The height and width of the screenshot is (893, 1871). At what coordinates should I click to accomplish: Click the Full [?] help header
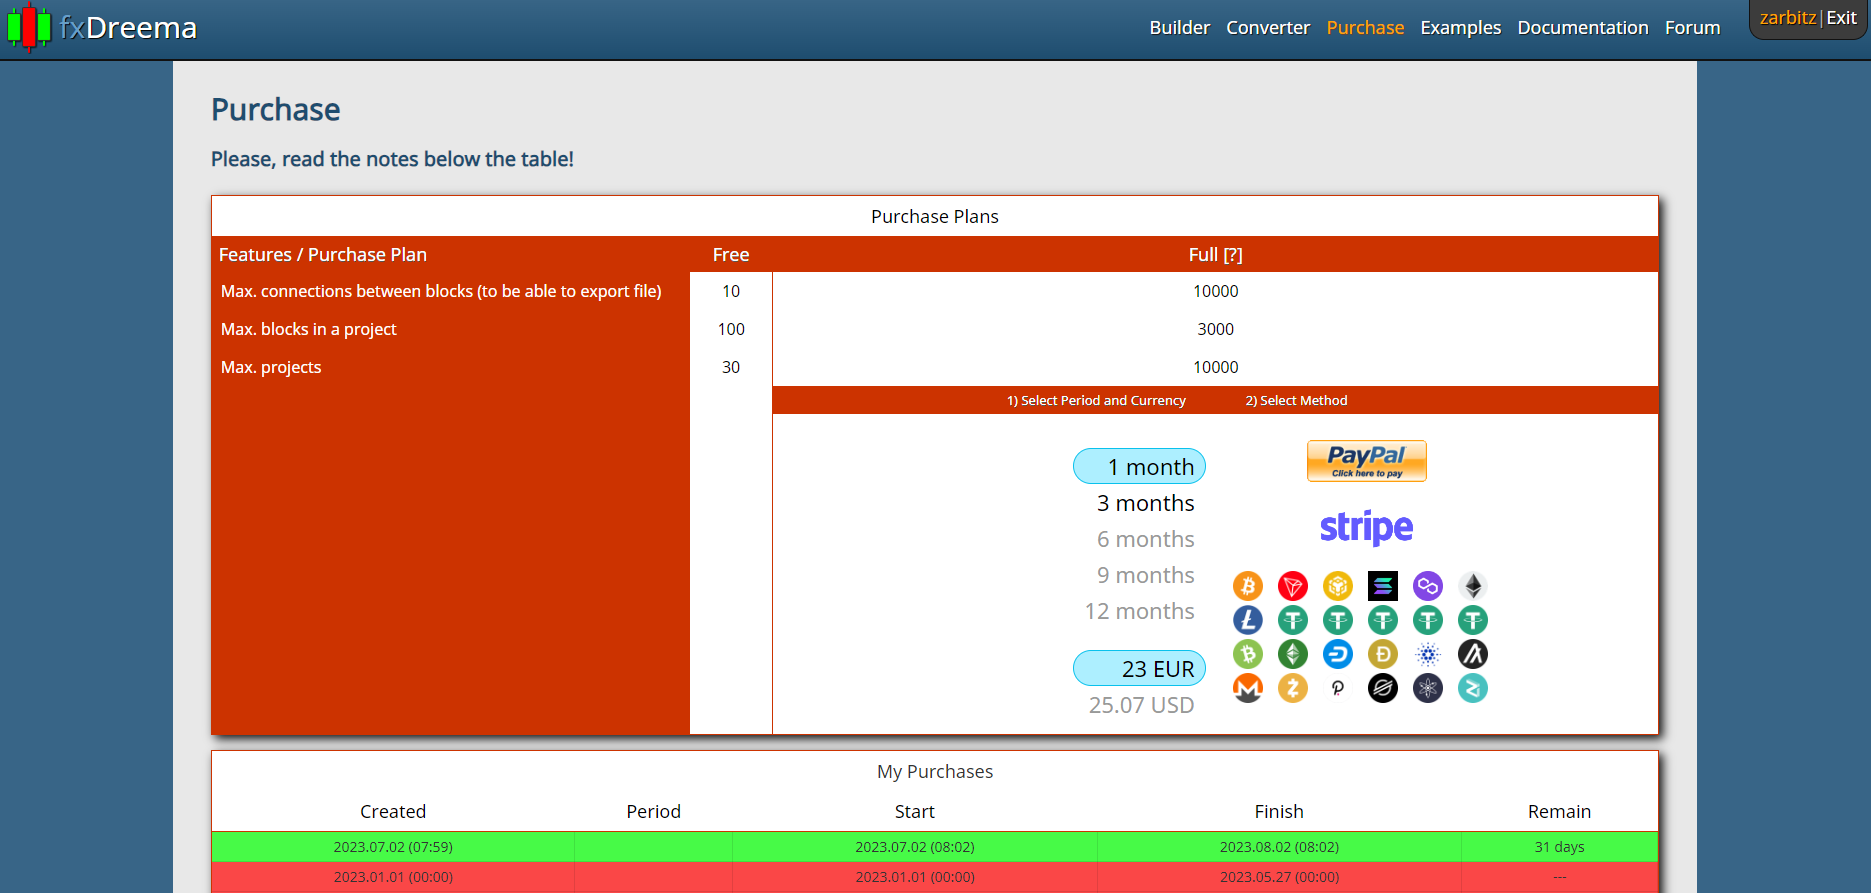[1215, 255]
